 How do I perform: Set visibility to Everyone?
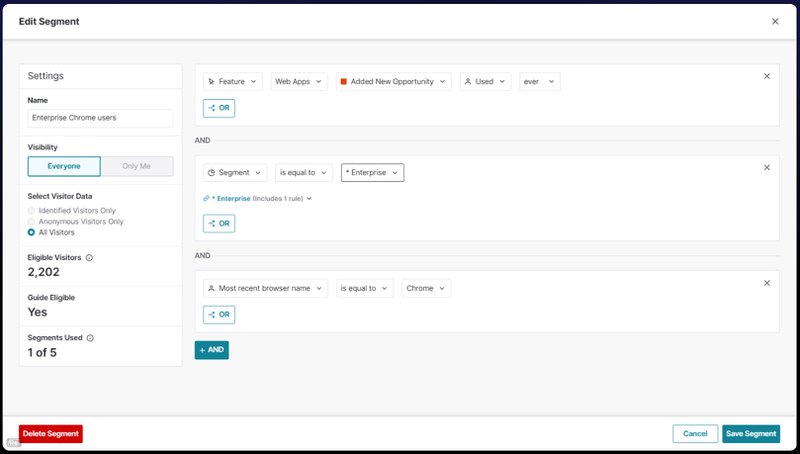64,166
